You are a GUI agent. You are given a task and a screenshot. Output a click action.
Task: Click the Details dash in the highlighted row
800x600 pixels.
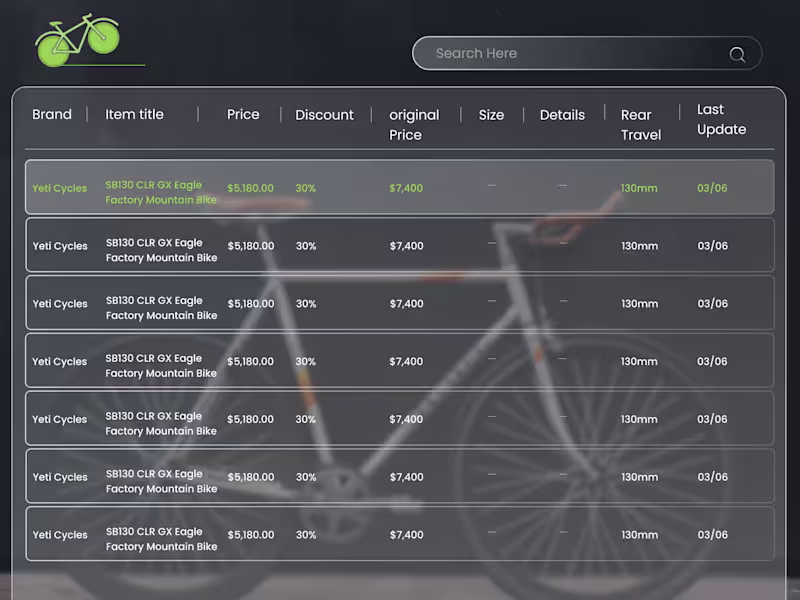(562, 185)
